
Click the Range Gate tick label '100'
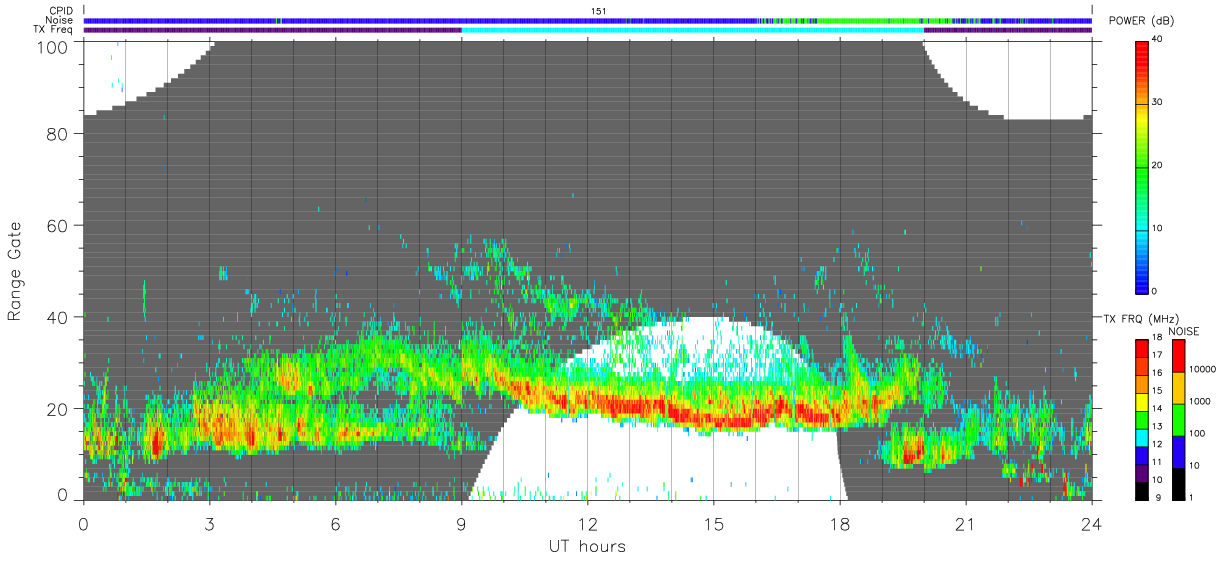53,46
